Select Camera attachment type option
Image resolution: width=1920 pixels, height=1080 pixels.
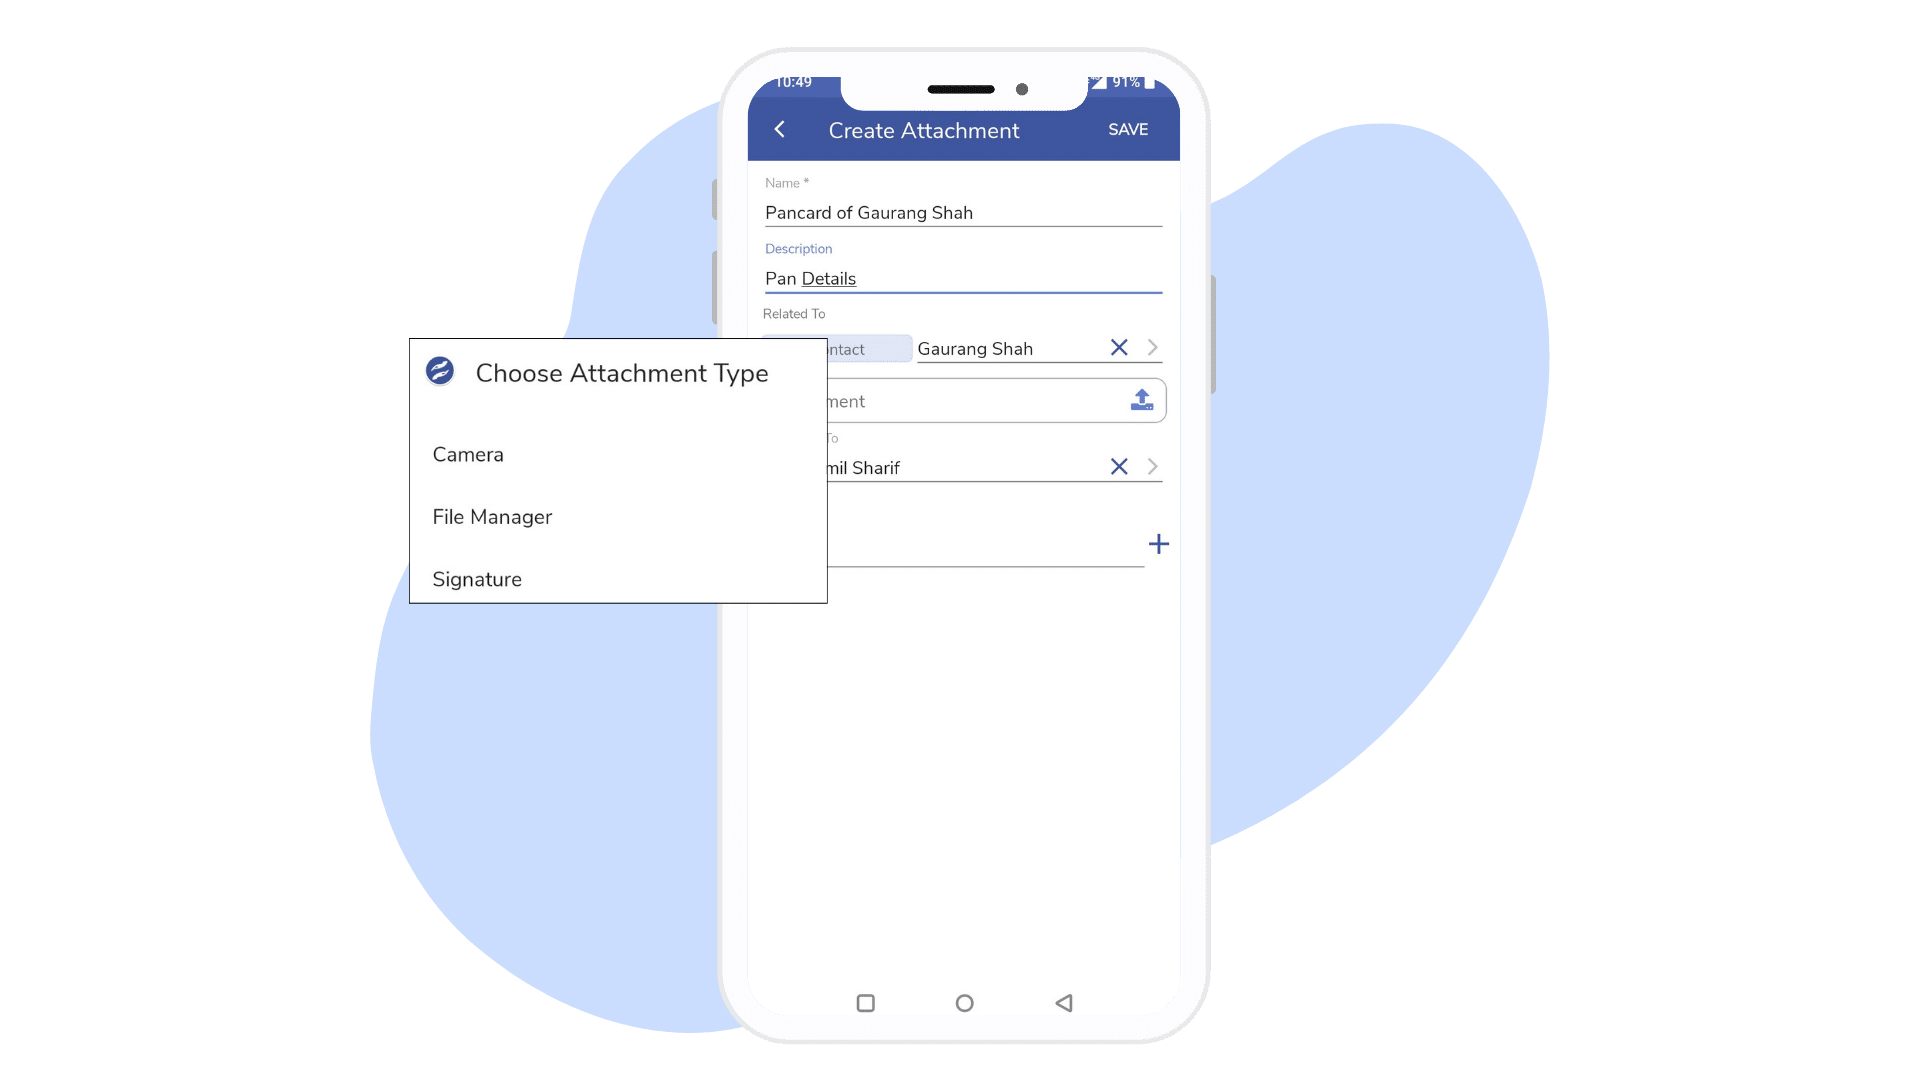click(468, 454)
